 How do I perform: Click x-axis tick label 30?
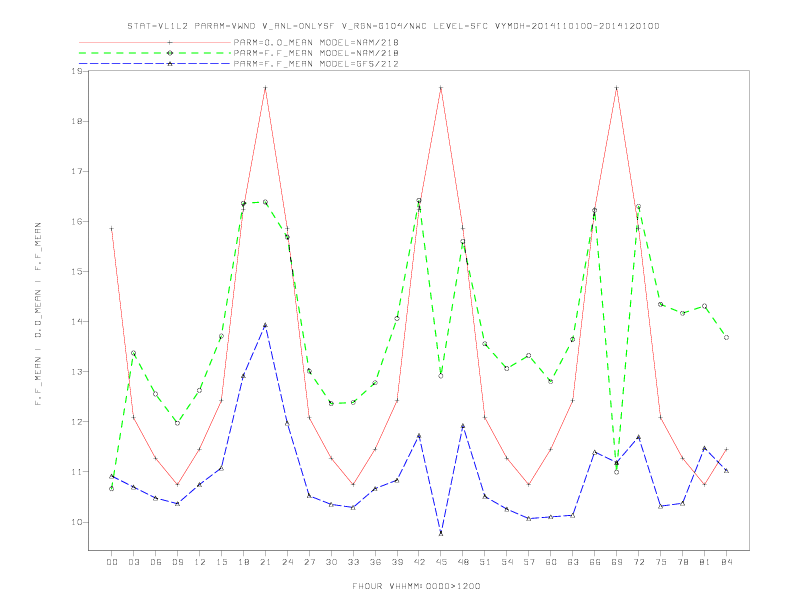[x=331, y=562]
